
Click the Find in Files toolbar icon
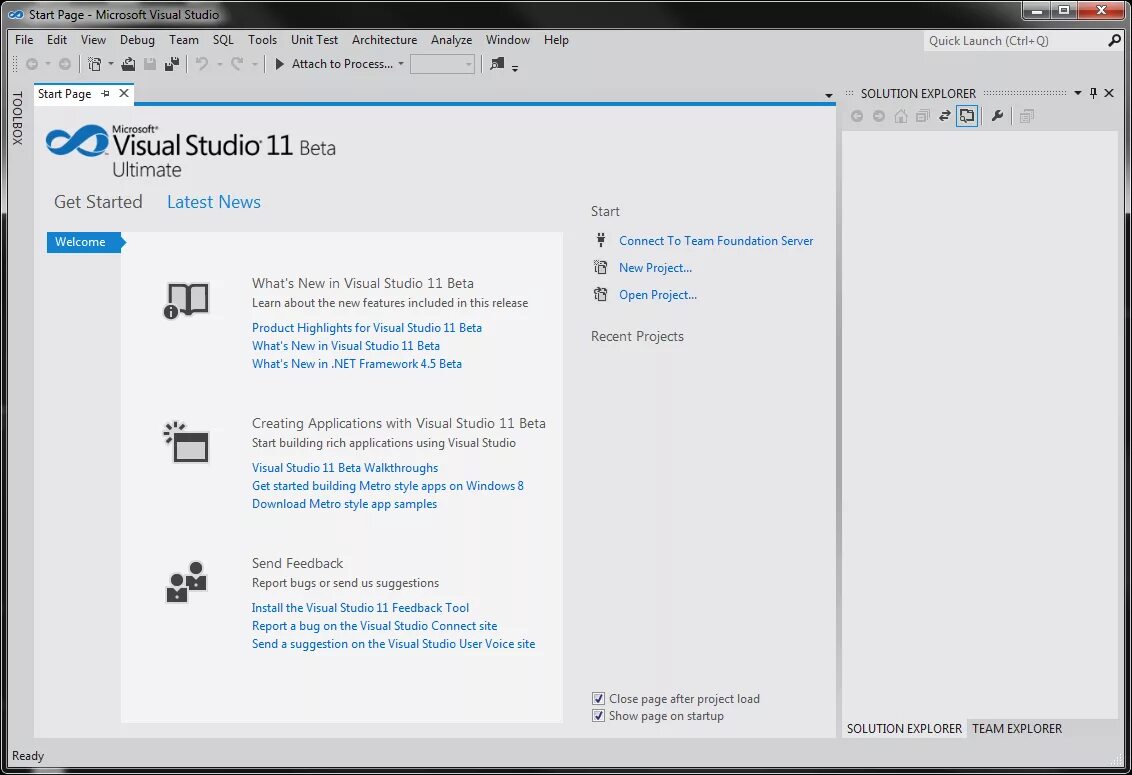click(x=497, y=64)
